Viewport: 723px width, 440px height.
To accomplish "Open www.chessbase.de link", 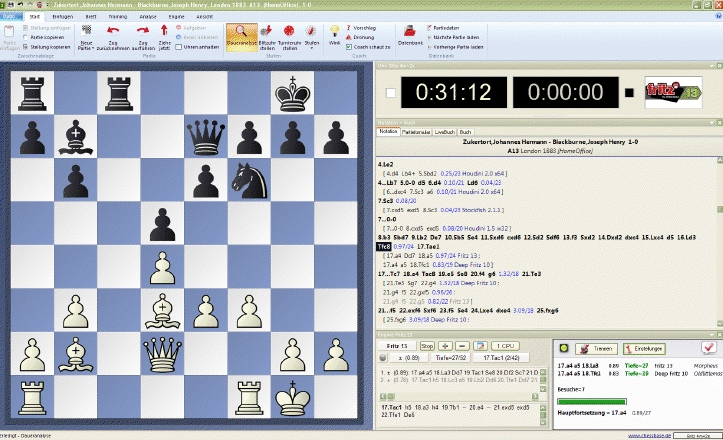I will [x=649, y=435].
